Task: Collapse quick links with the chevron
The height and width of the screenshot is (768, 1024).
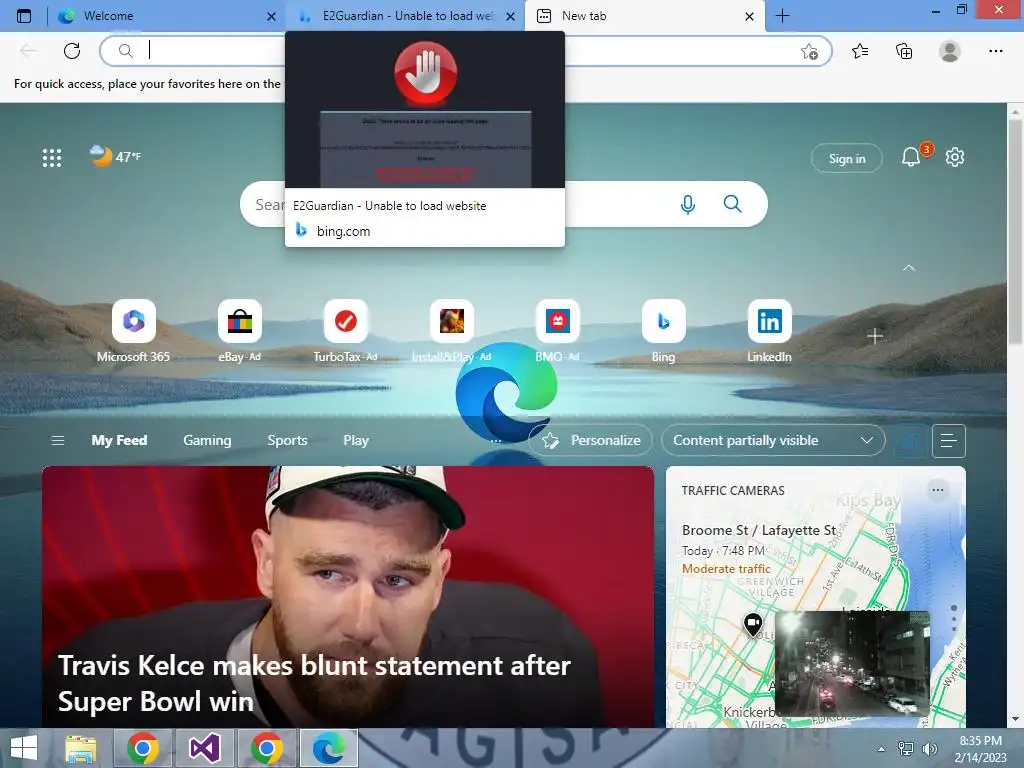Action: (908, 268)
